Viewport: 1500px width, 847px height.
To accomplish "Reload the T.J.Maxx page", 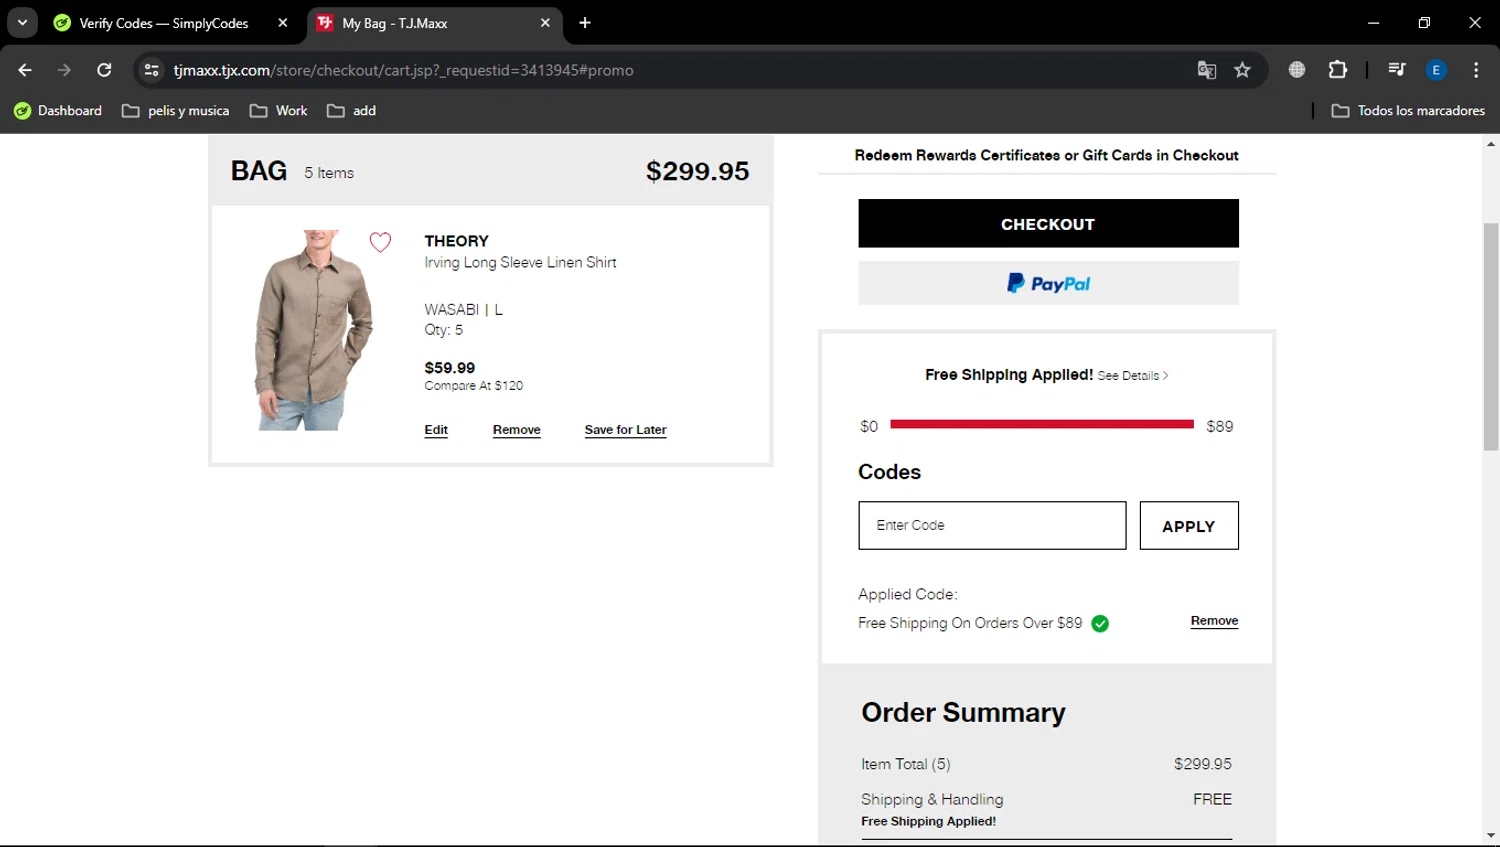I will pos(104,70).
